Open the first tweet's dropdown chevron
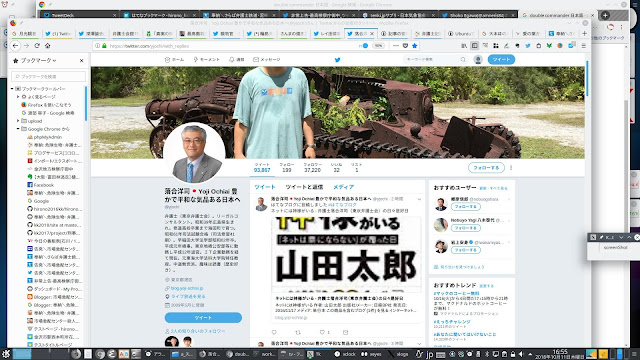The height and width of the screenshot is (360, 640). (x=419, y=199)
